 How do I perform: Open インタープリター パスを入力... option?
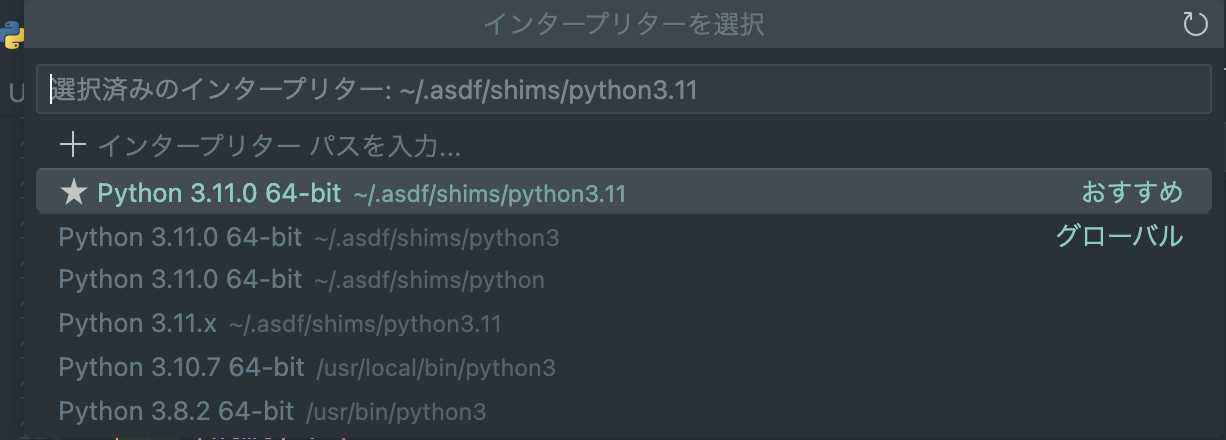coord(279,146)
